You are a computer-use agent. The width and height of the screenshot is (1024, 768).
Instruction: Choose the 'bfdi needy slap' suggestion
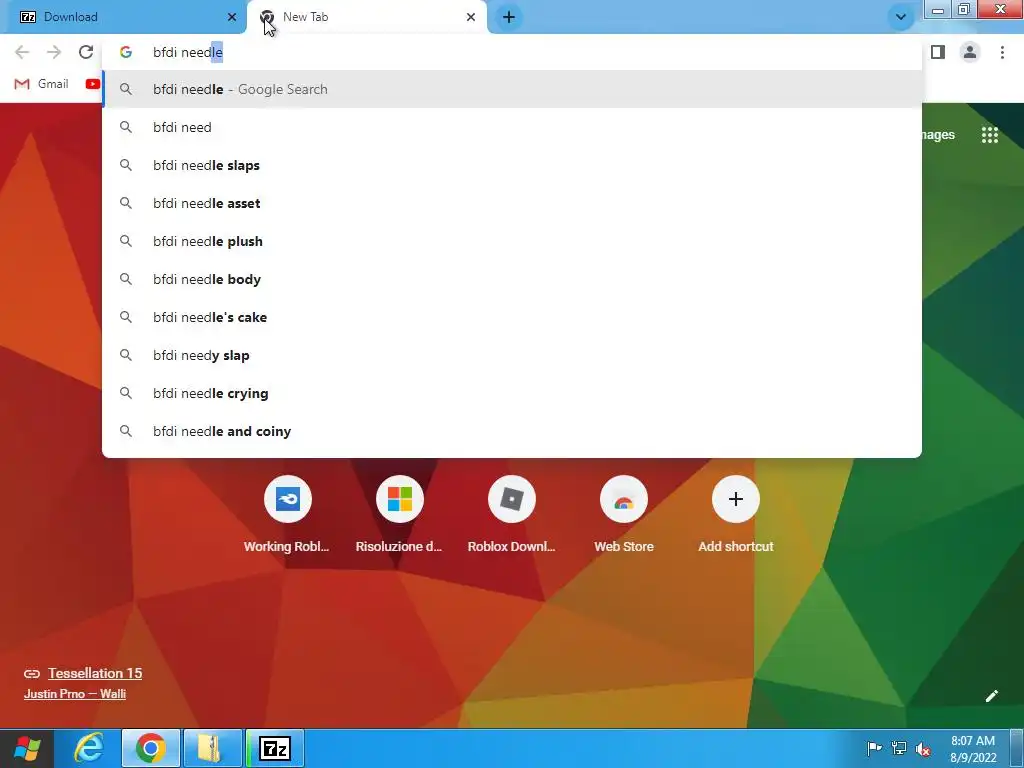click(512, 355)
